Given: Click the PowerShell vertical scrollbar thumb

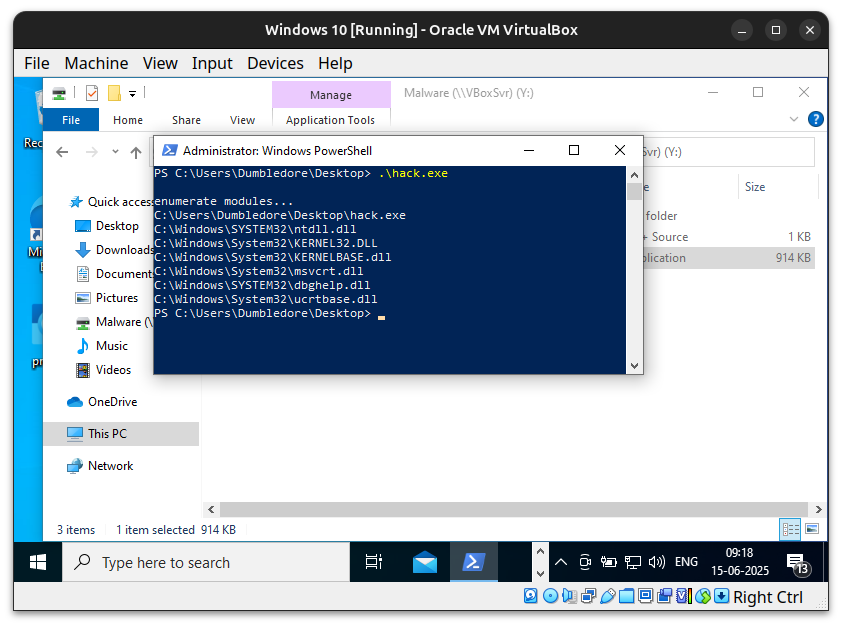Looking at the screenshot, I should 634,192.
